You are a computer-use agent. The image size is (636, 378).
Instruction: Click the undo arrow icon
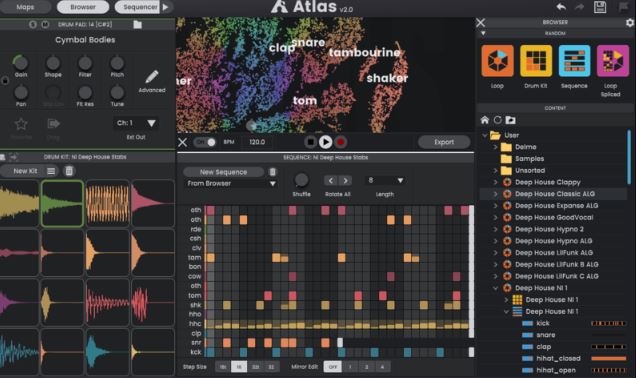click(x=561, y=7)
